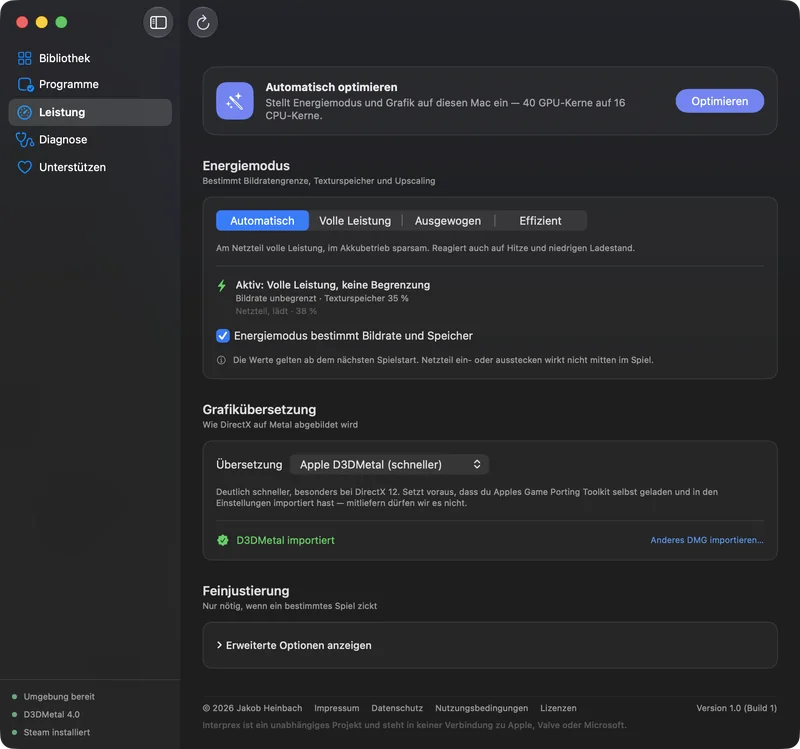Click the Diagnose stethoscope icon

[24, 140]
